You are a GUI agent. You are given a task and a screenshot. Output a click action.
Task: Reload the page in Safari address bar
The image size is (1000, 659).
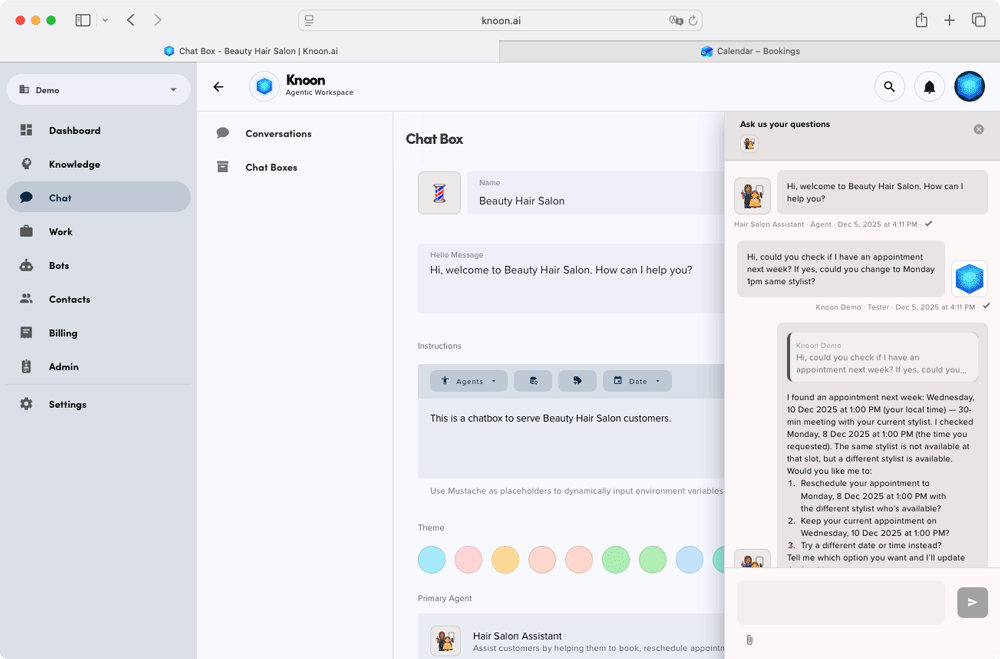coord(693,20)
